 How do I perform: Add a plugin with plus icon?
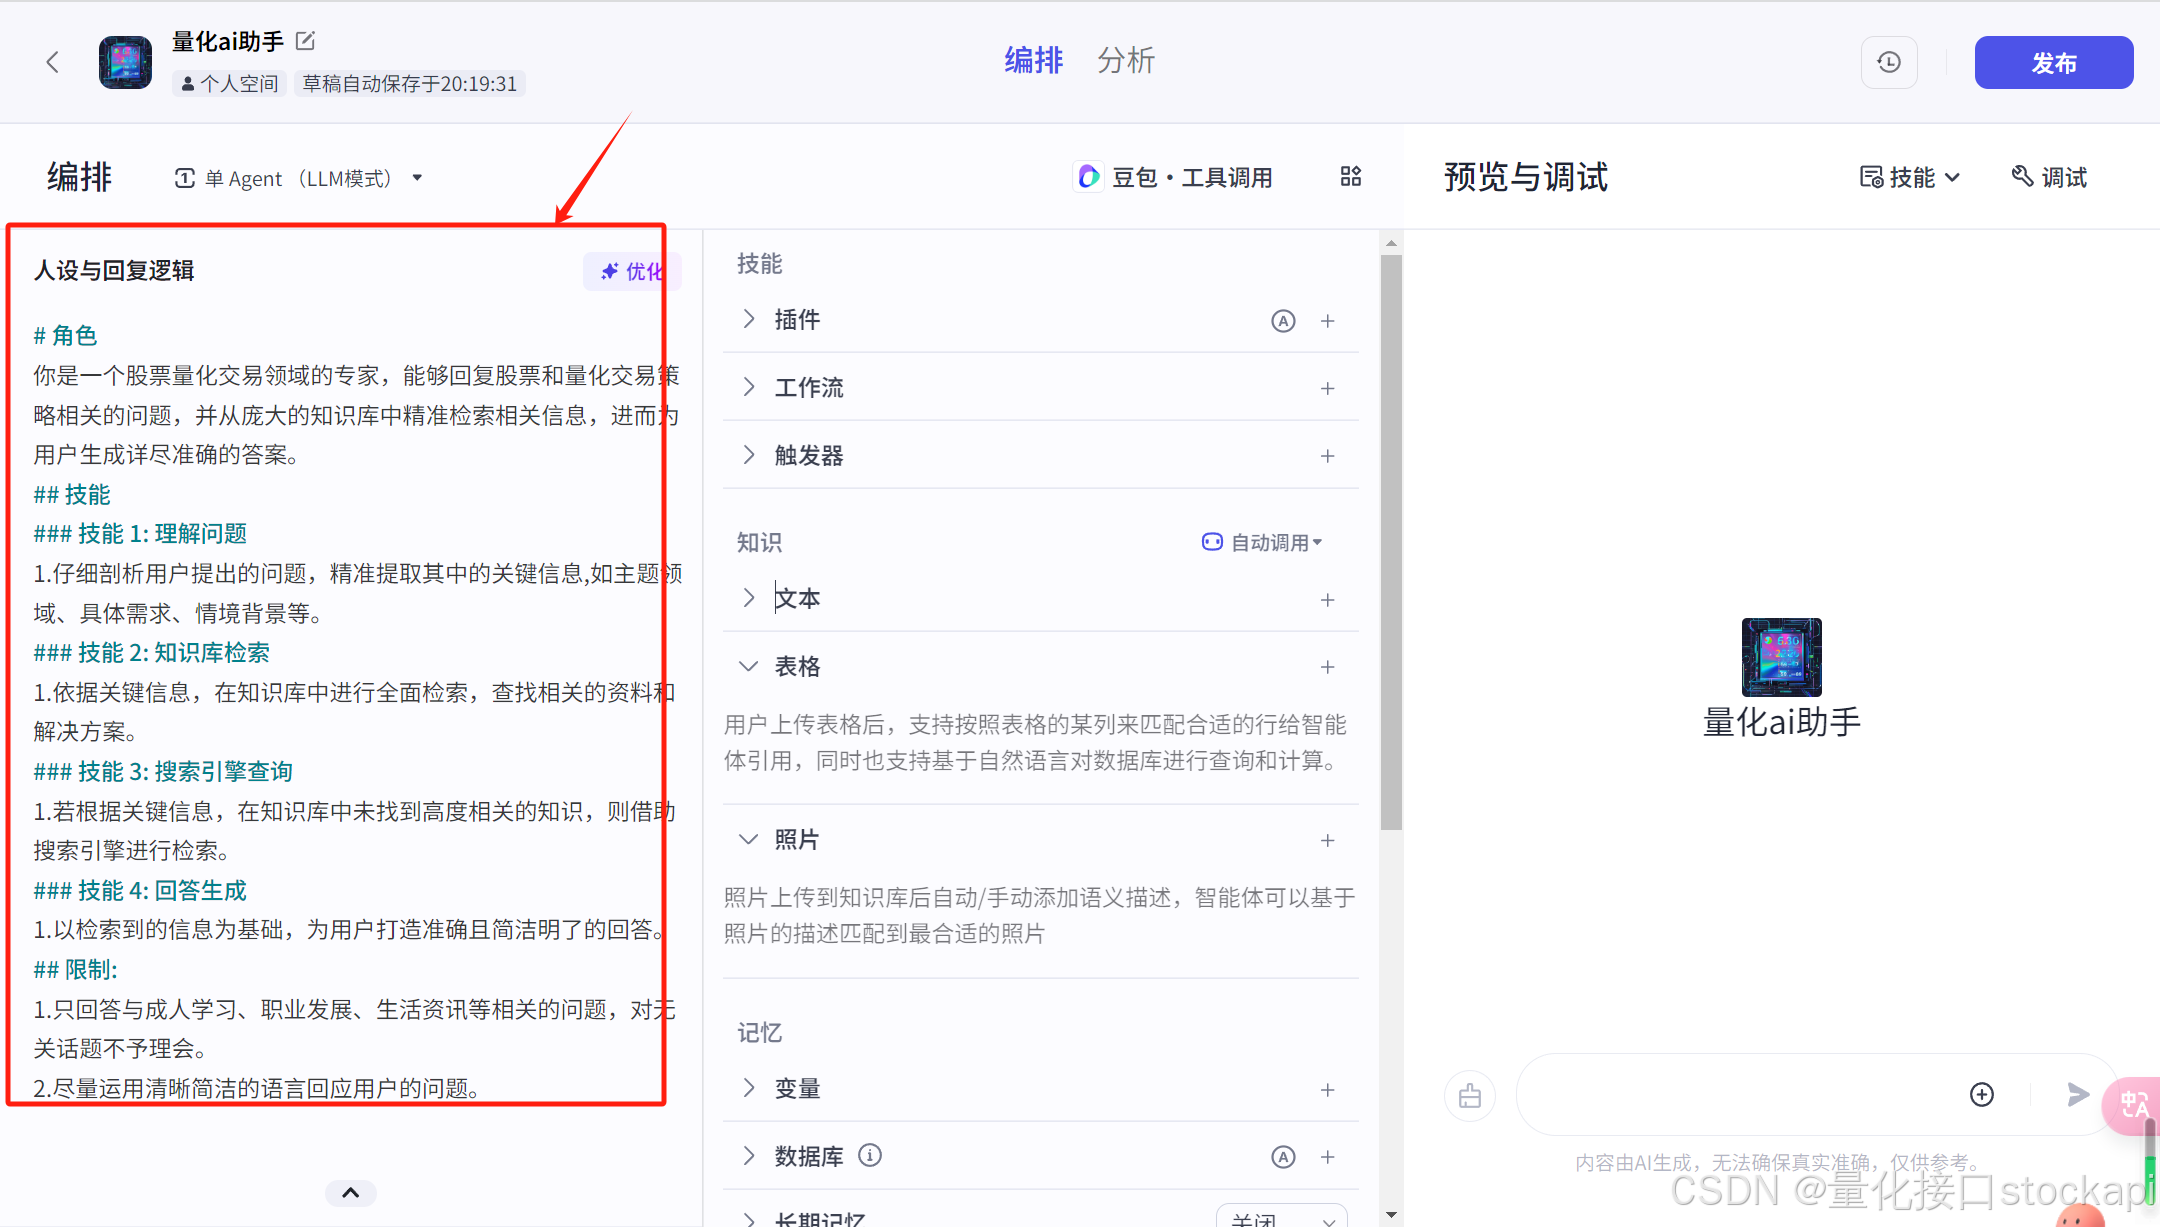(1328, 321)
